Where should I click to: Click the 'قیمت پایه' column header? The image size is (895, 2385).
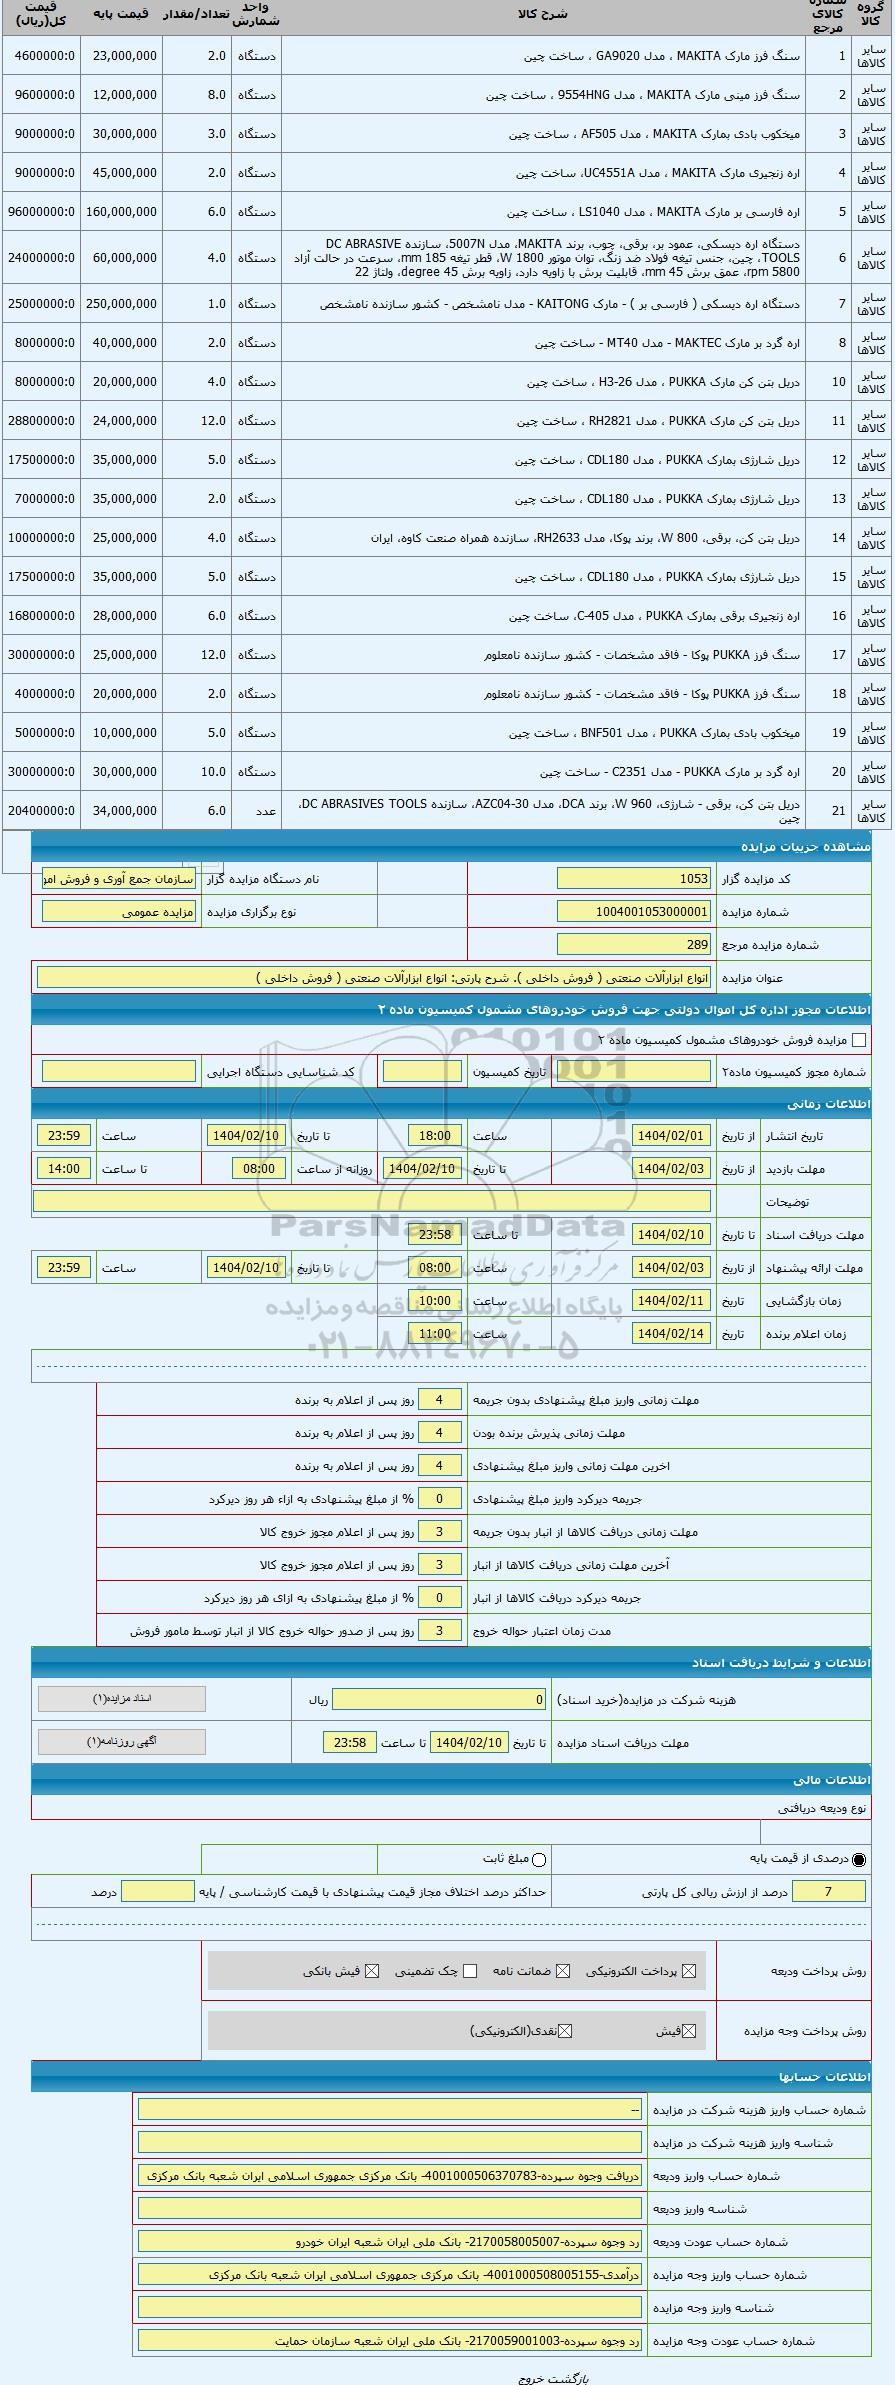(x=120, y=15)
